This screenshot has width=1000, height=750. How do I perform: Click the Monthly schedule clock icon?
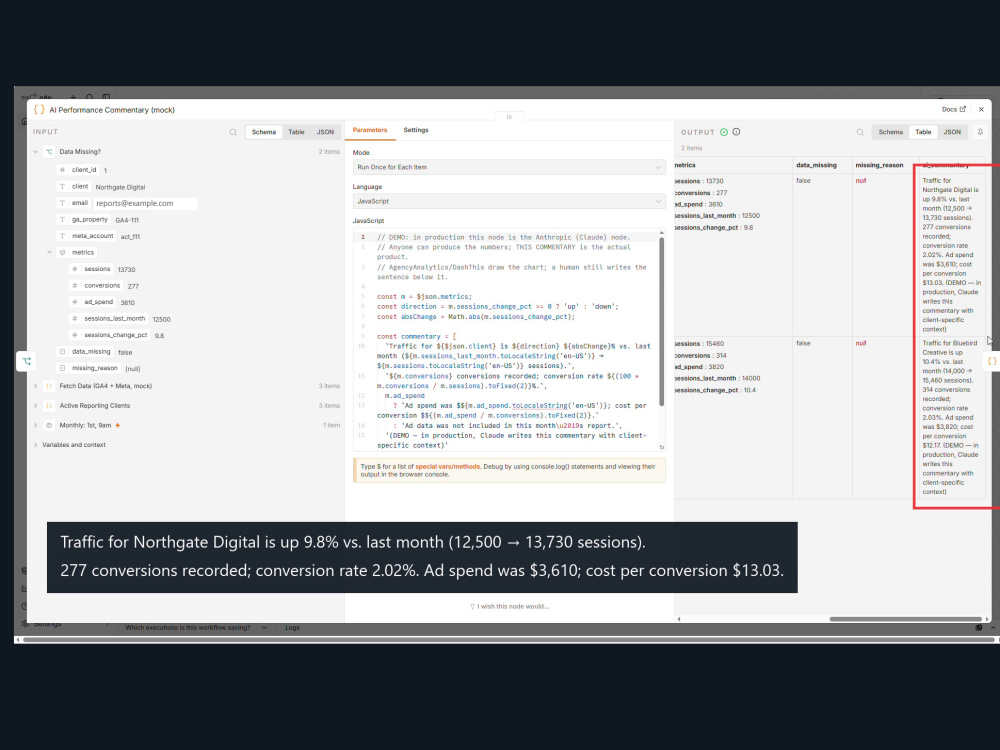pos(49,425)
